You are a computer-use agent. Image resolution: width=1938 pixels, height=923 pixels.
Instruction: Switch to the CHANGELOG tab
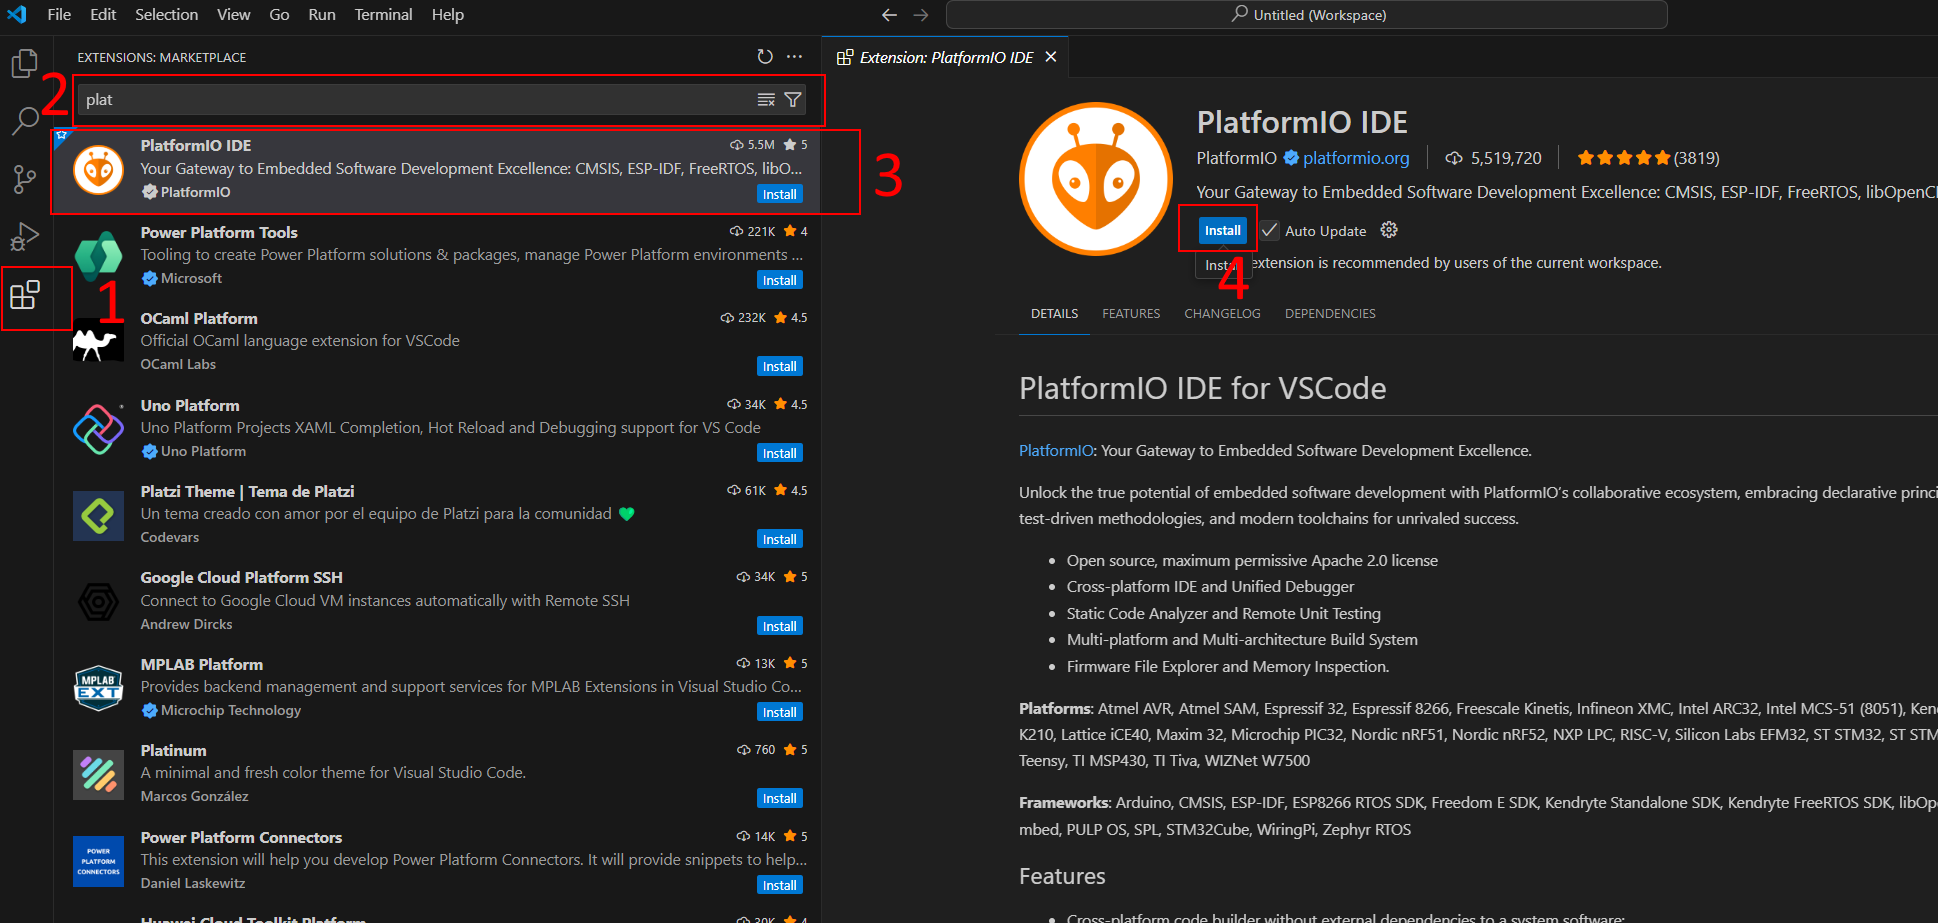(x=1222, y=314)
